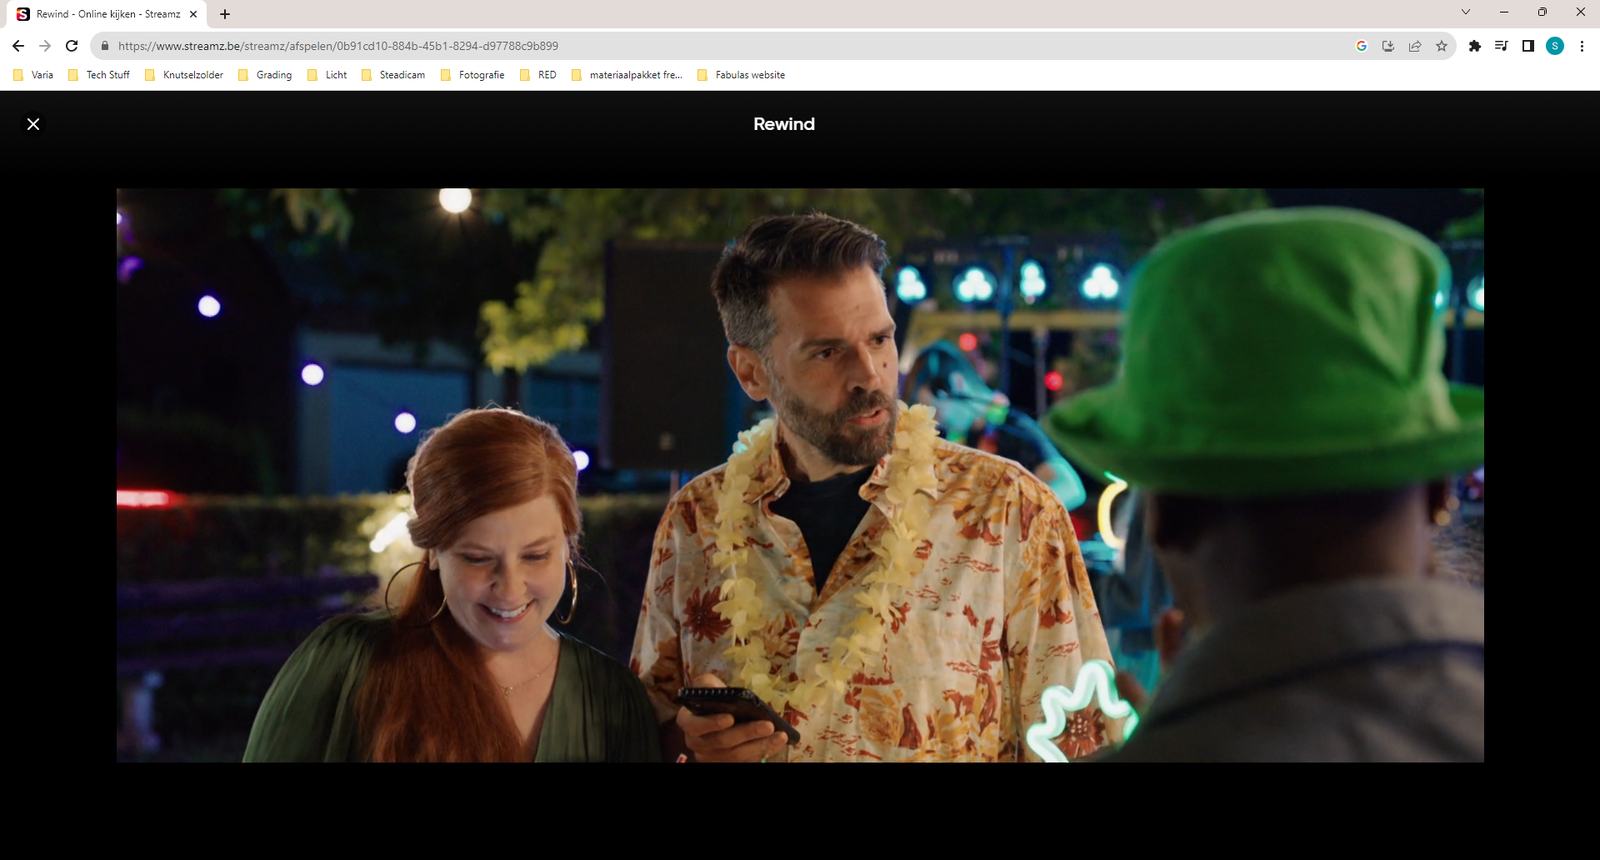Open the Varia bookmarks folder
The image size is (1600, 860).
(x=33, y=75)
